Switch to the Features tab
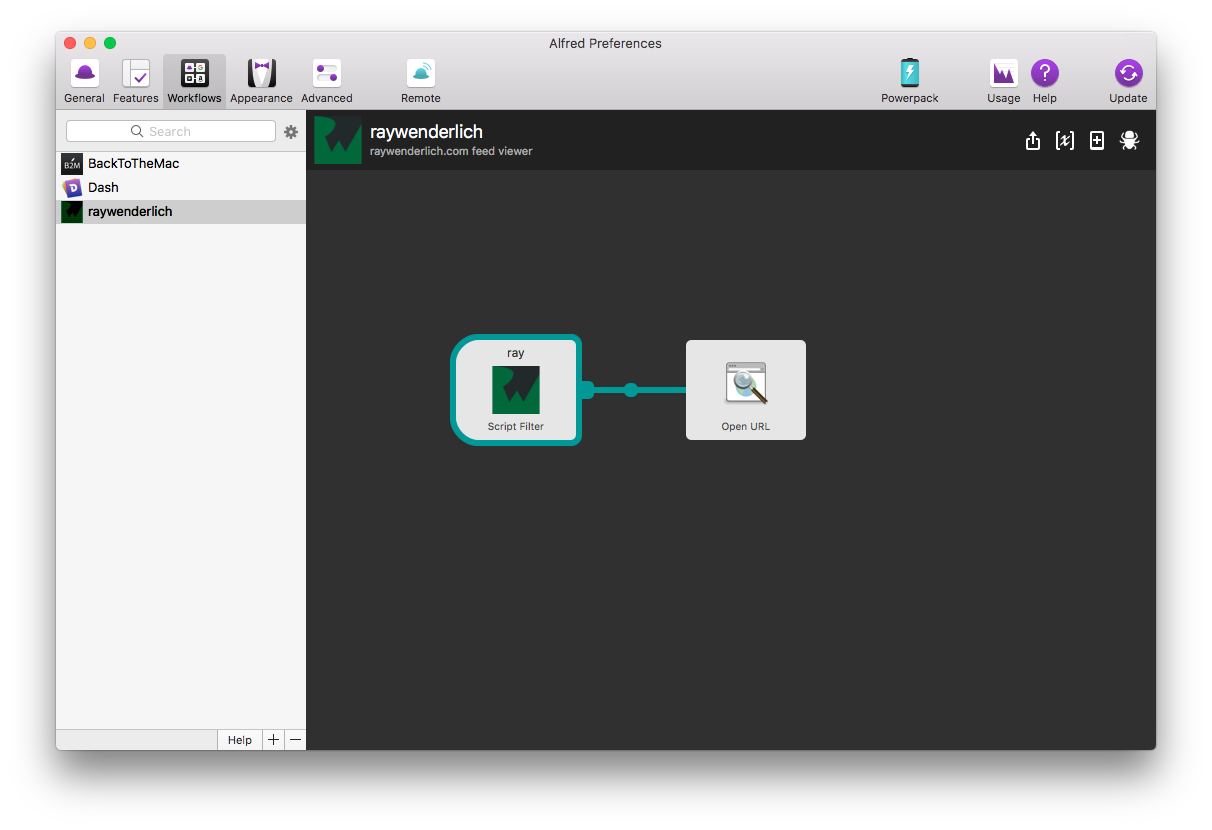This screenshot has height=830, width=1212. click(x=135, y=81)
